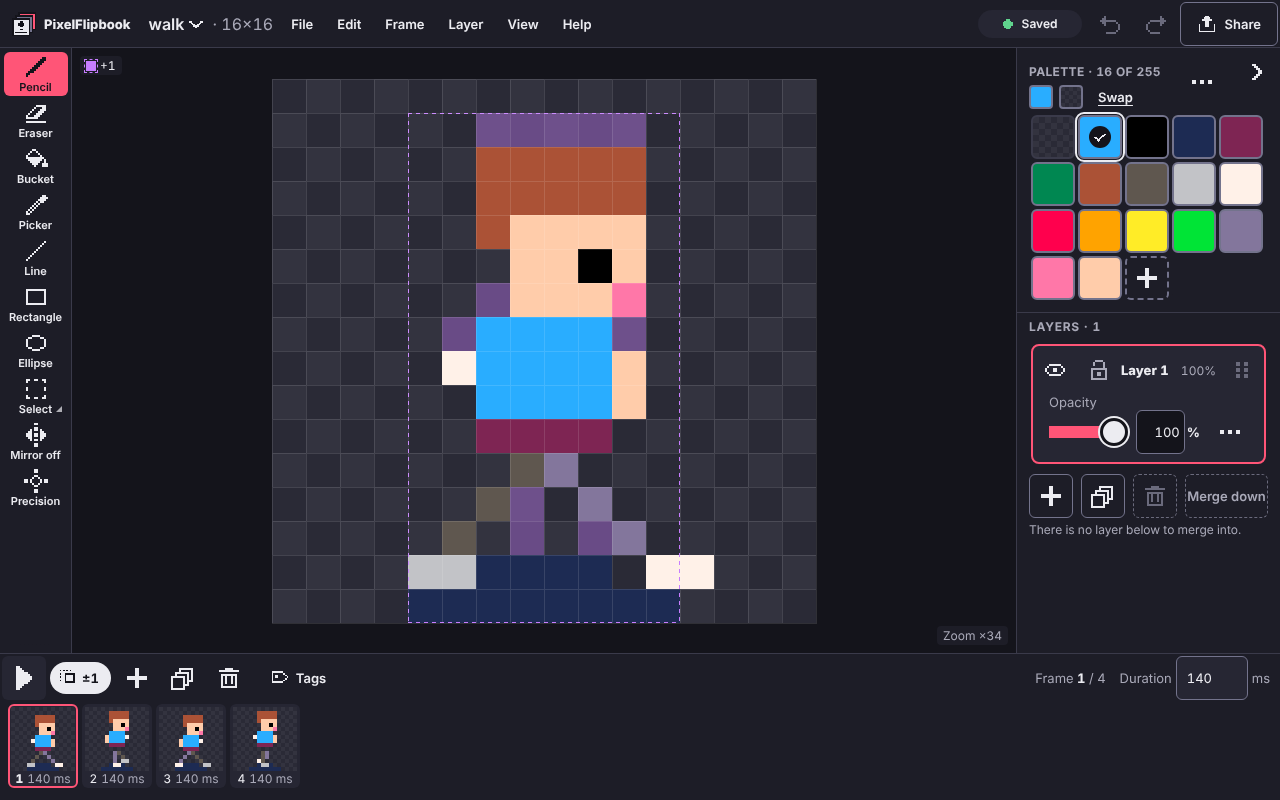1280x800 pixels.
Task: Click the undo arrow icon
Action: (x=1110, y=24)
